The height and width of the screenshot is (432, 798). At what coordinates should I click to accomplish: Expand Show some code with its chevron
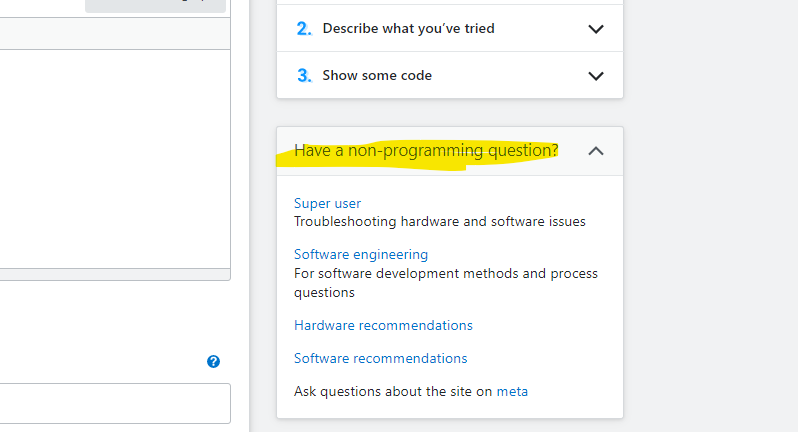(x=596, y=76)
